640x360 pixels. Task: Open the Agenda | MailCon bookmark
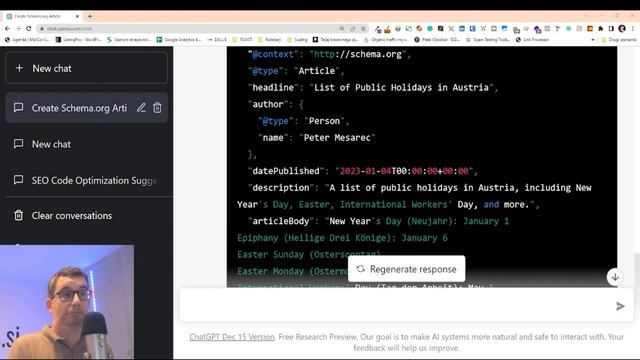point(27,40)
